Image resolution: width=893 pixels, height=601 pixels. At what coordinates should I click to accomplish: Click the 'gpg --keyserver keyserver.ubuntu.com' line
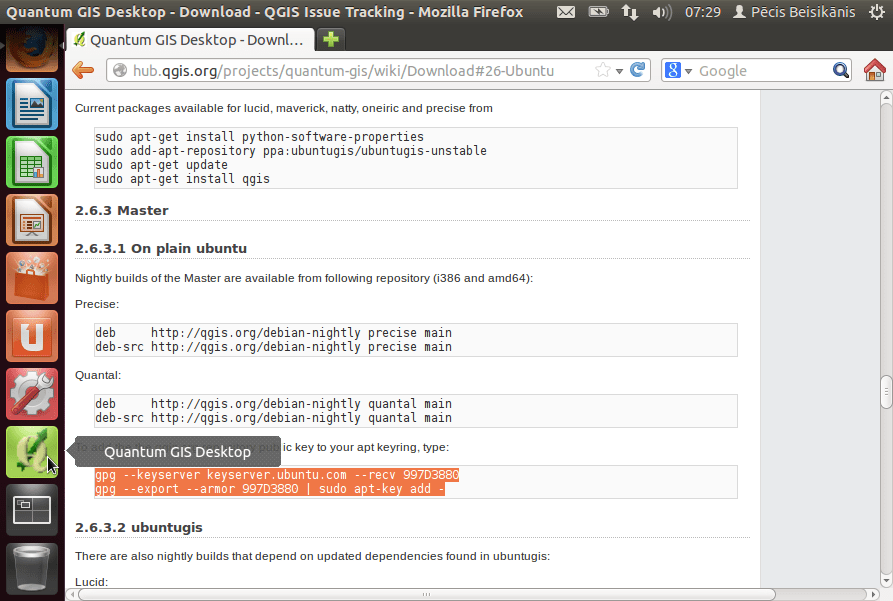pyautogui.click(x=277, y=475)
